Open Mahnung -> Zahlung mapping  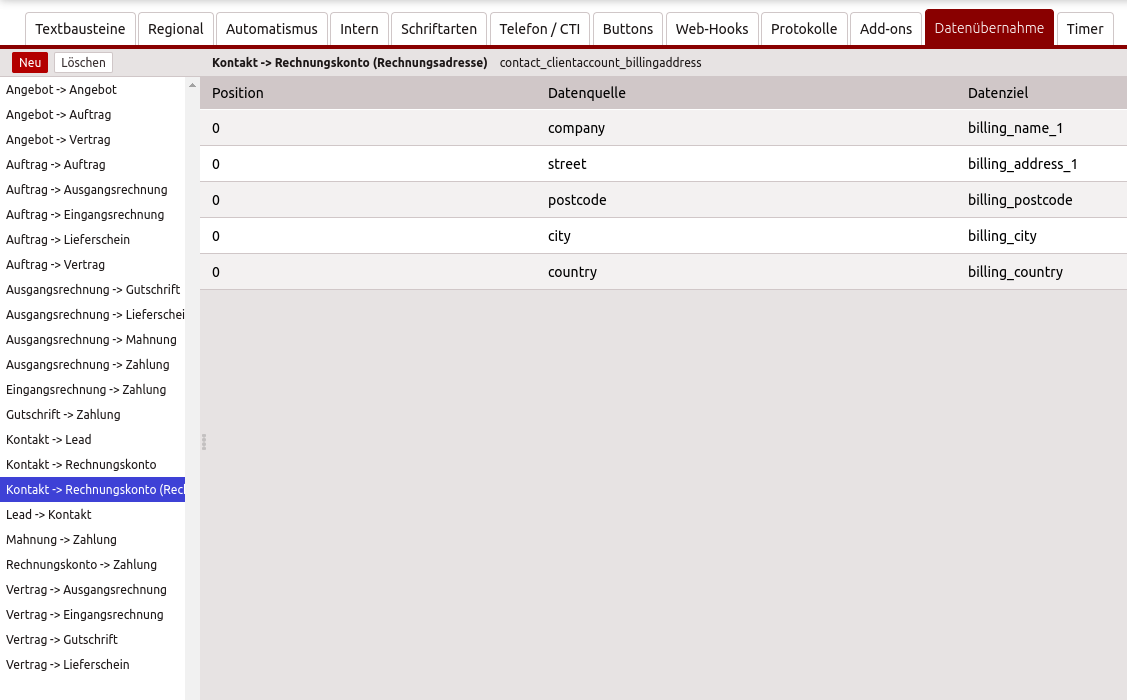click(x=61, y=540)
